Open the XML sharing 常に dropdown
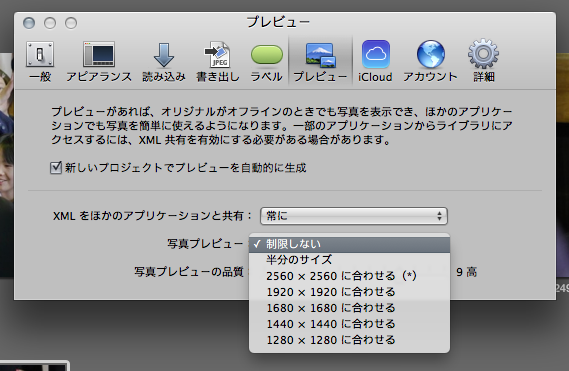The height and width of the screenshot is (371, 569). pos(353,216)
